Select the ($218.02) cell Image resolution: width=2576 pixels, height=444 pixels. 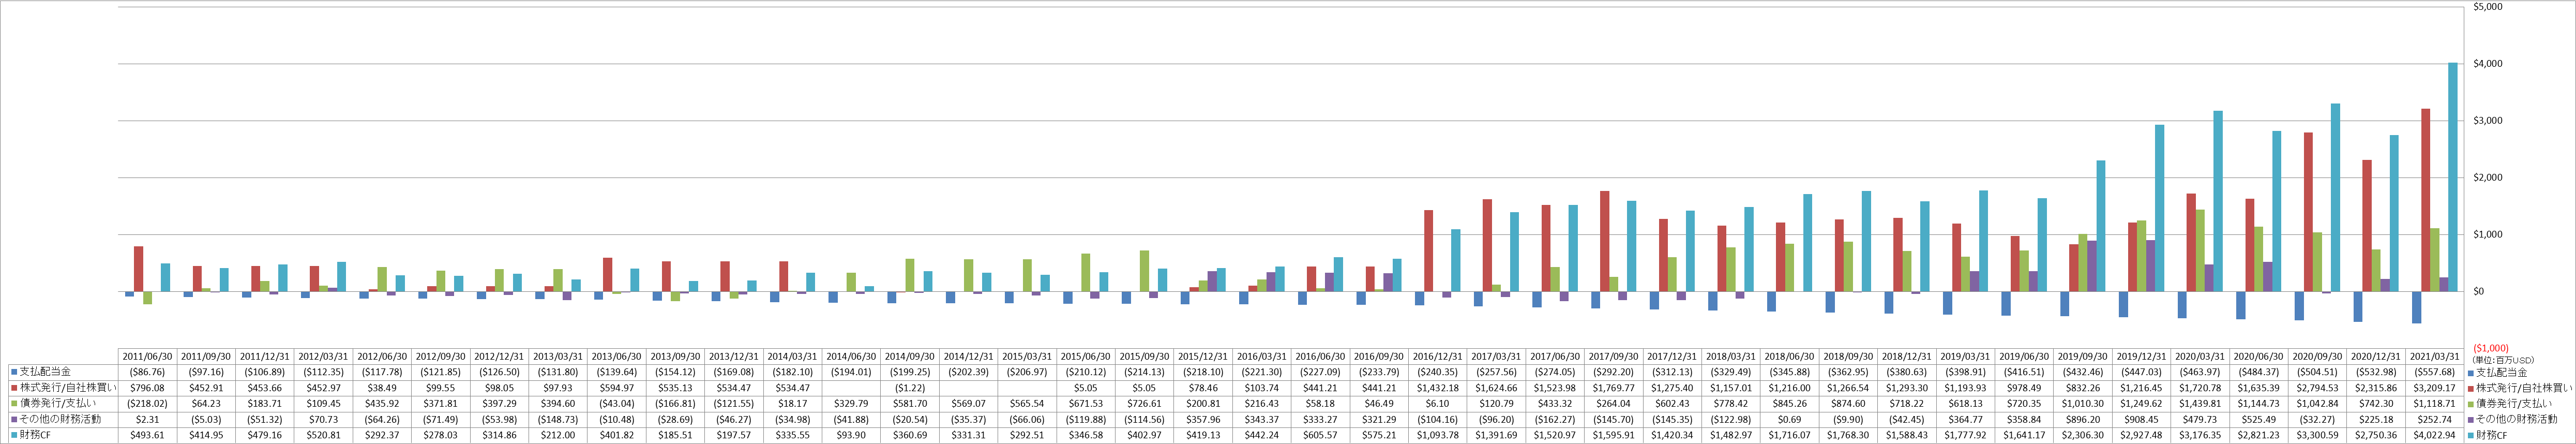pyautogui.click(x=148, y=403)
